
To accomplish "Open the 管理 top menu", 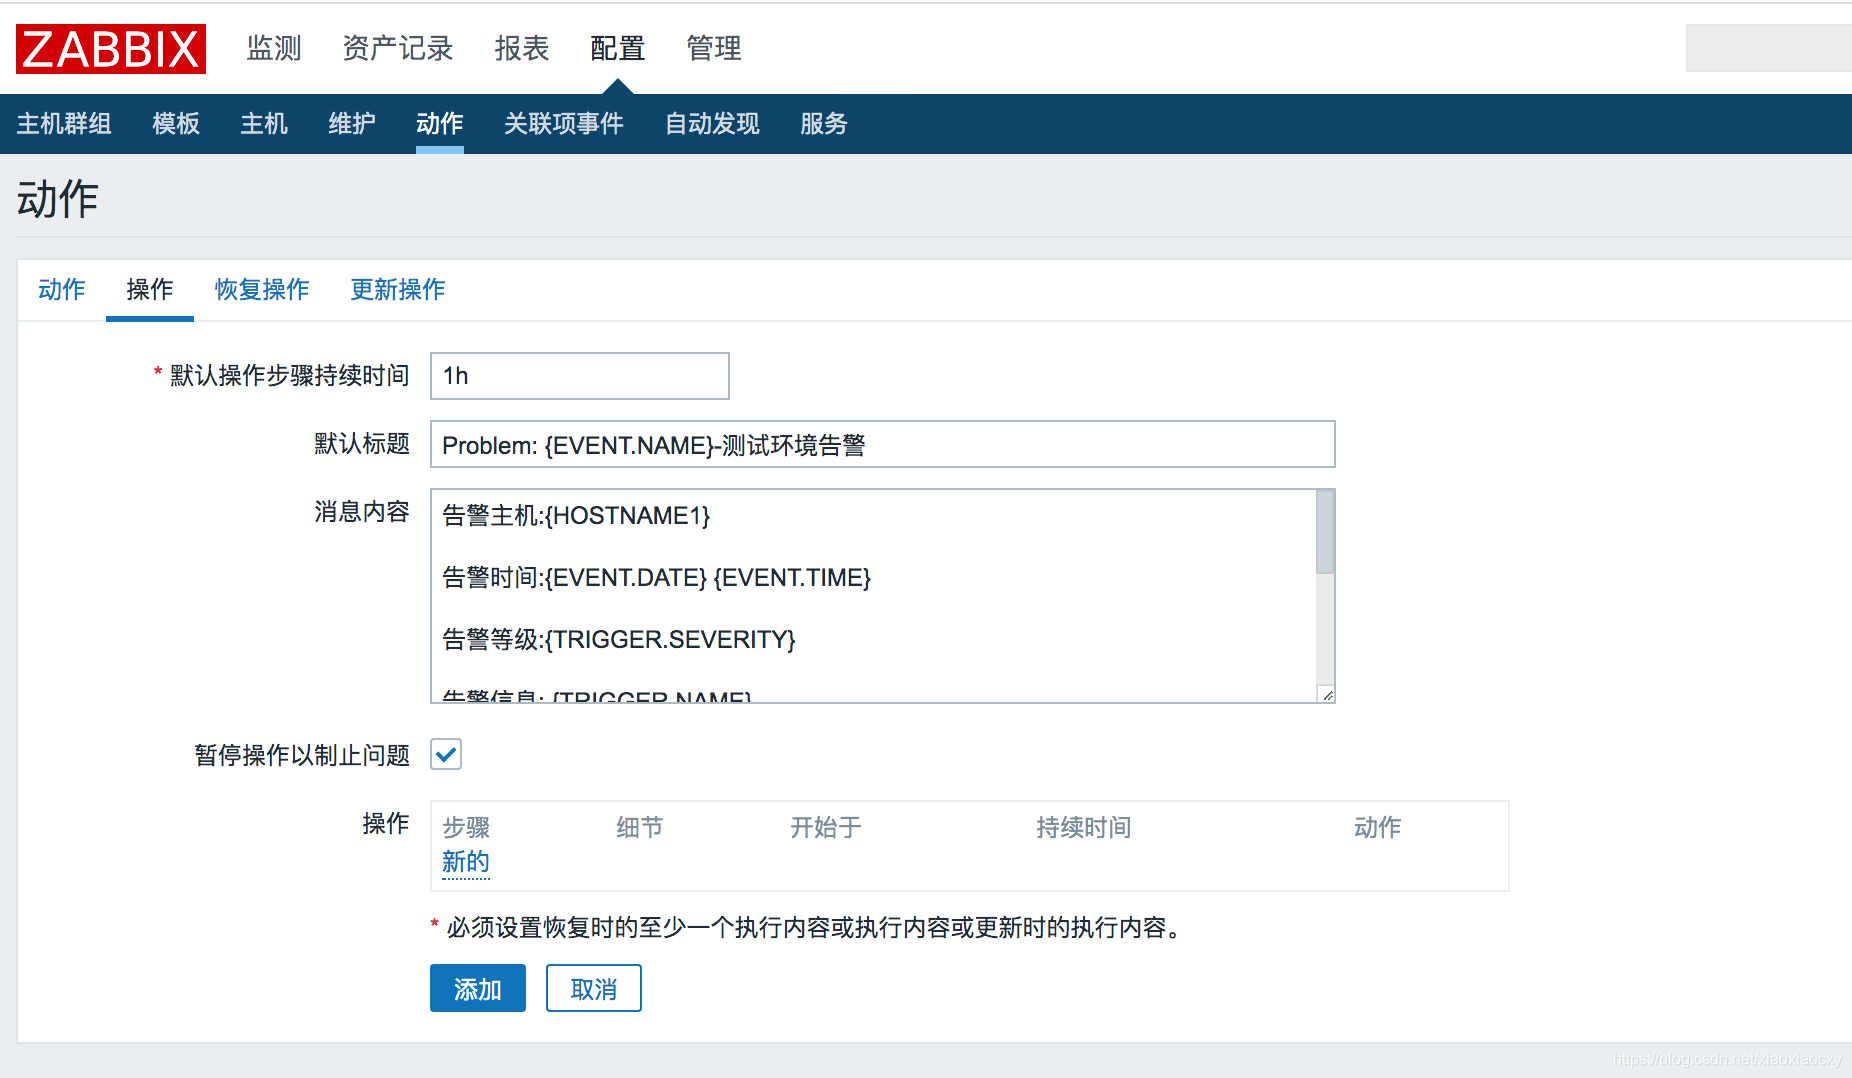I will click(714, 48).
